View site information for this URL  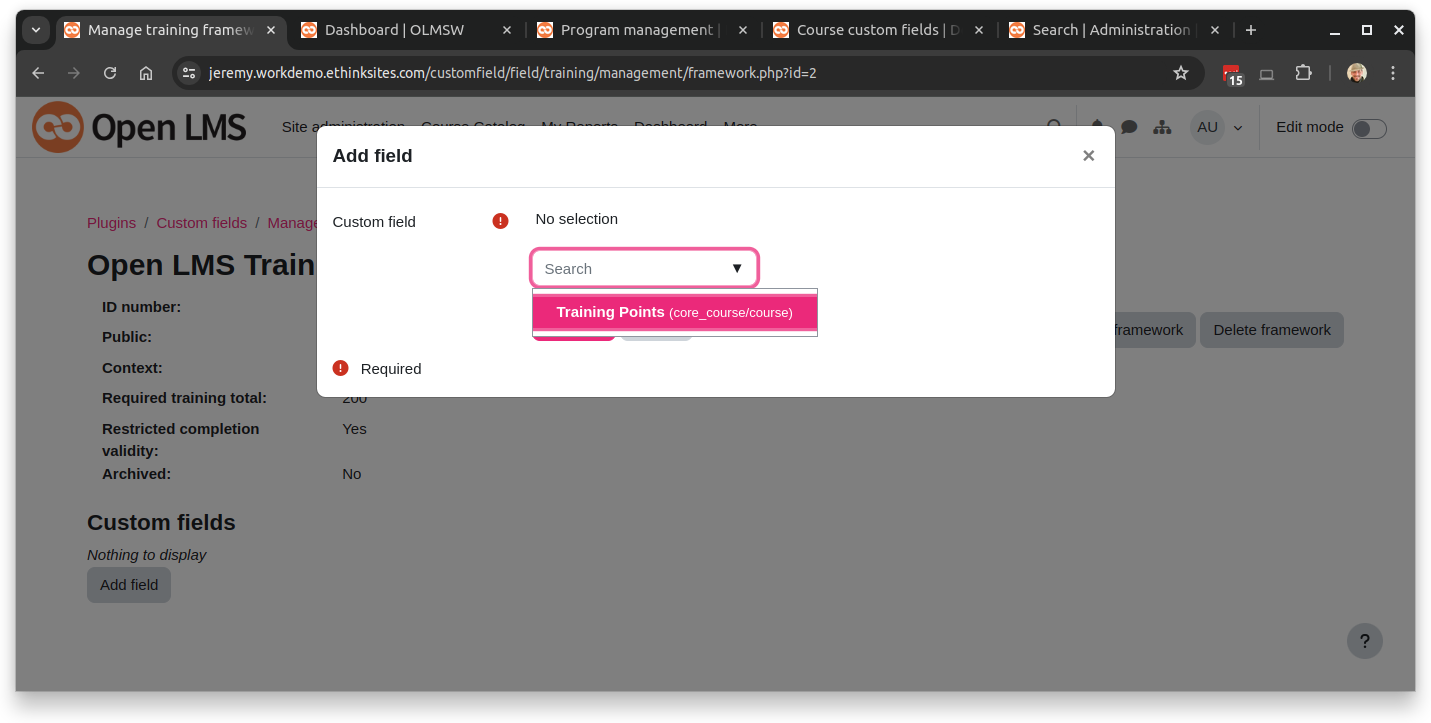189,73
